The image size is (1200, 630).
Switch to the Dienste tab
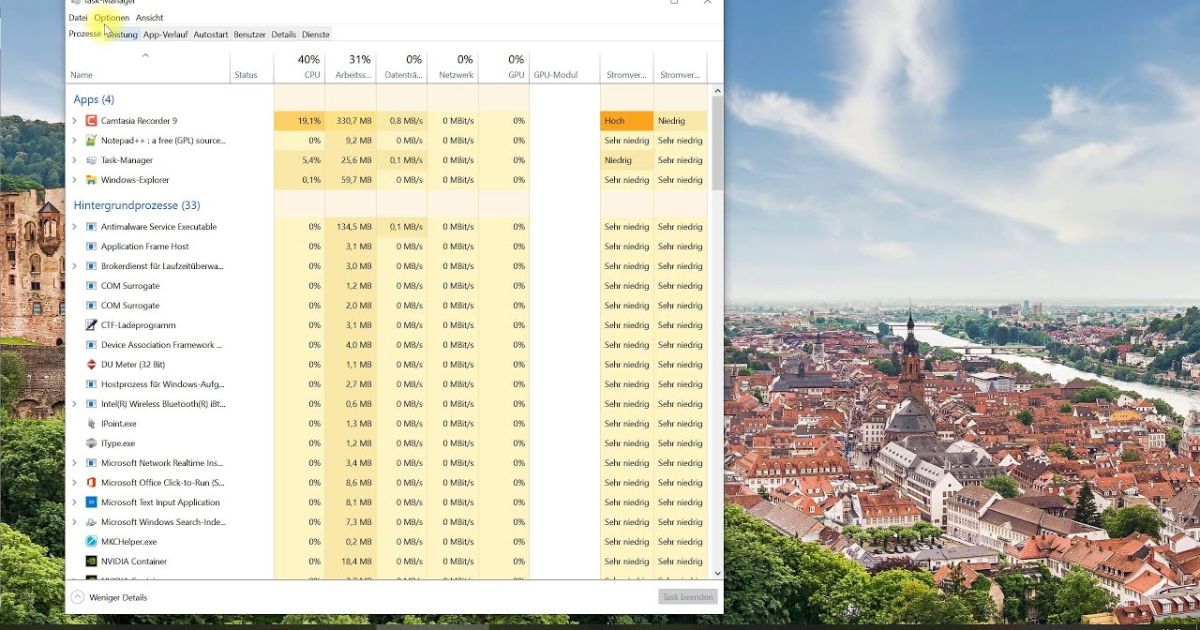tap(315, 33)
